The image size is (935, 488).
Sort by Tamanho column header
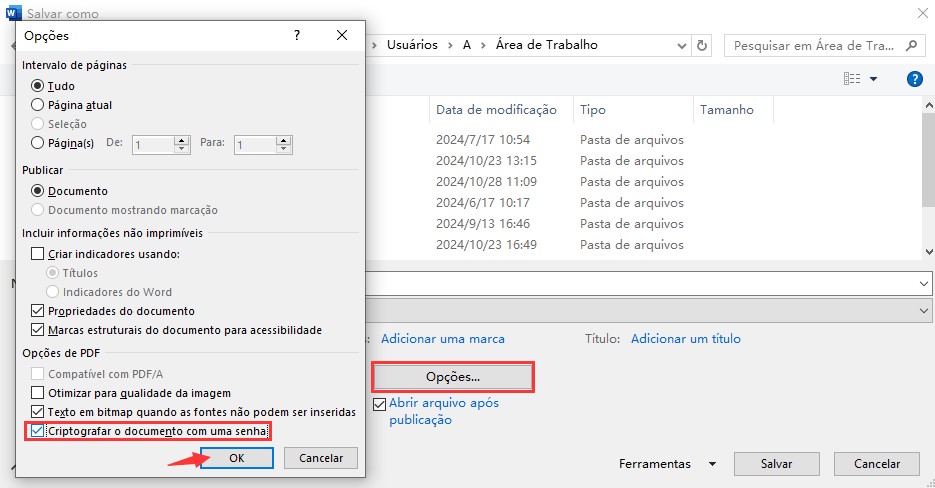coord(733,110)
